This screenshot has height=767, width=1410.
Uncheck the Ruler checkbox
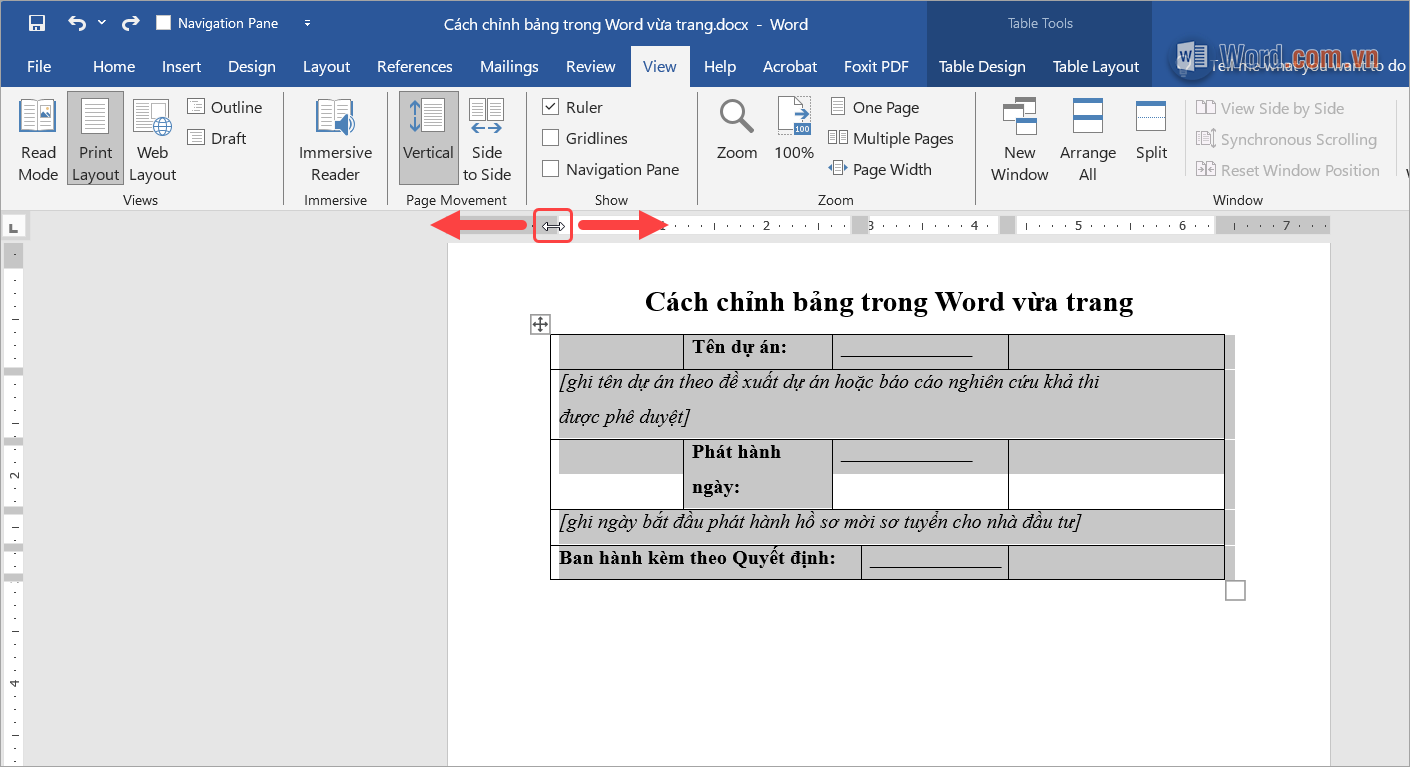550,106
